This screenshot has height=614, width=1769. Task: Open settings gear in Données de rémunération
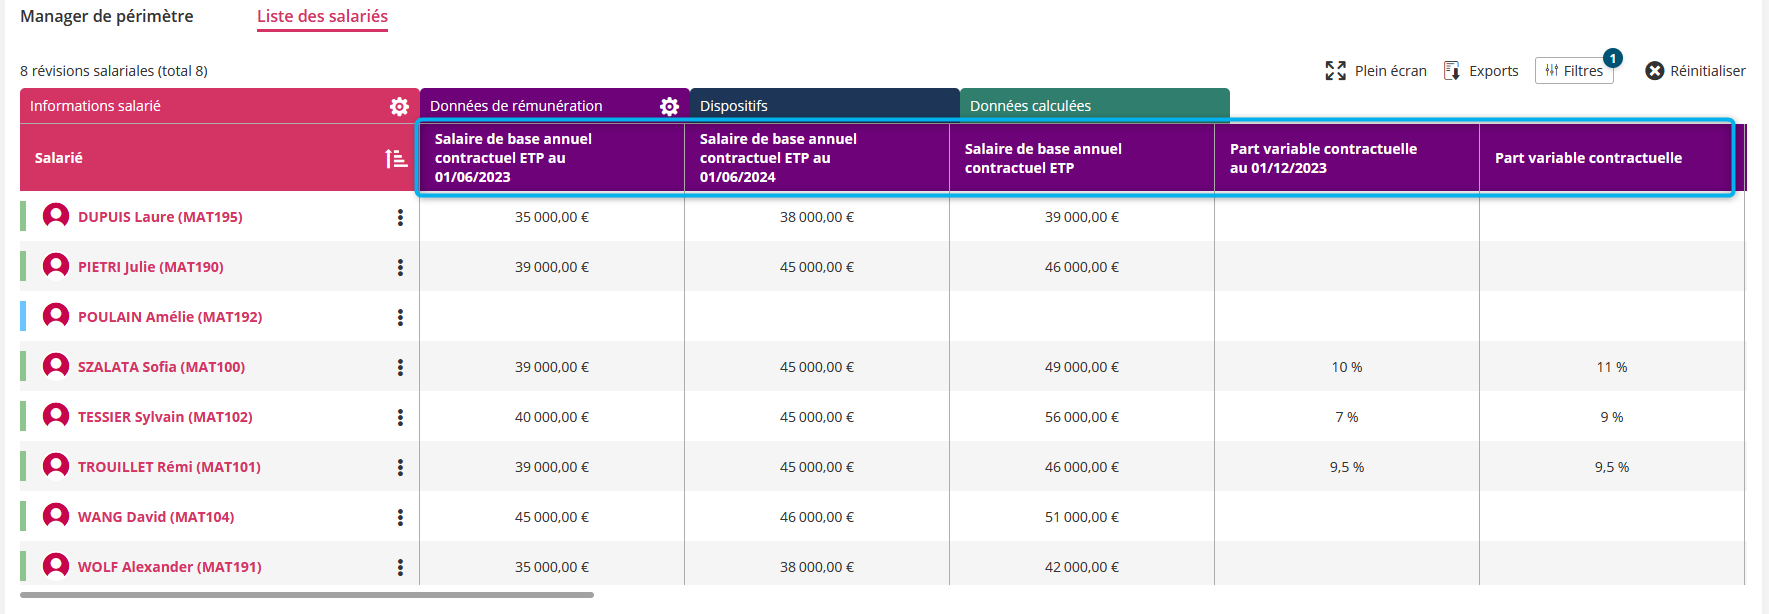pyautogui.click(x=669, y=106)
